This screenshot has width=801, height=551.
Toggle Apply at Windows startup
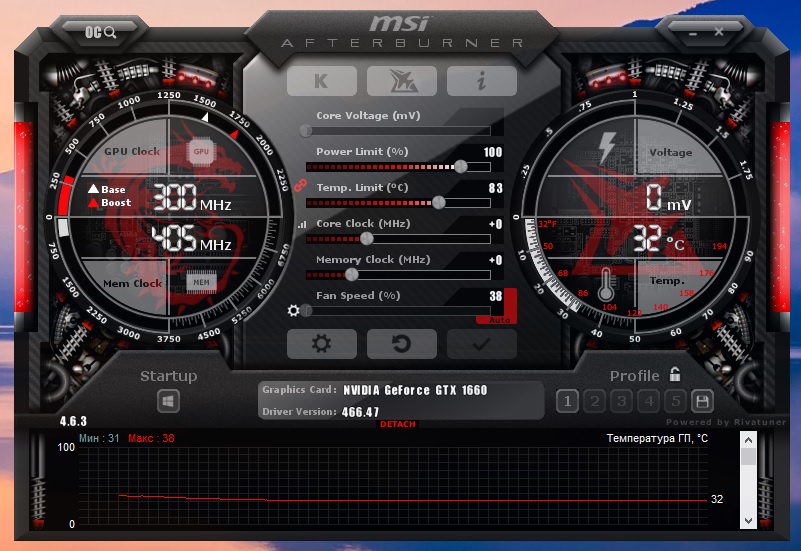[168, 401]
